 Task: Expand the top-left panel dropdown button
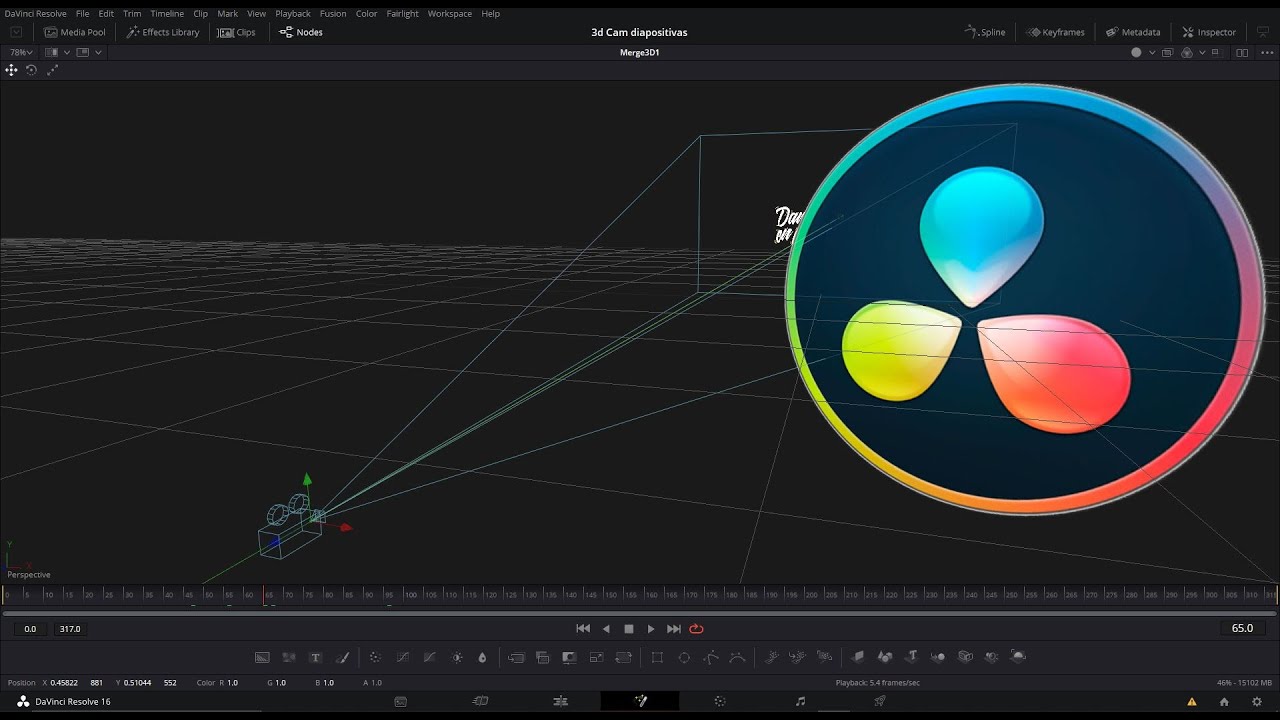(x=16, y=32)
